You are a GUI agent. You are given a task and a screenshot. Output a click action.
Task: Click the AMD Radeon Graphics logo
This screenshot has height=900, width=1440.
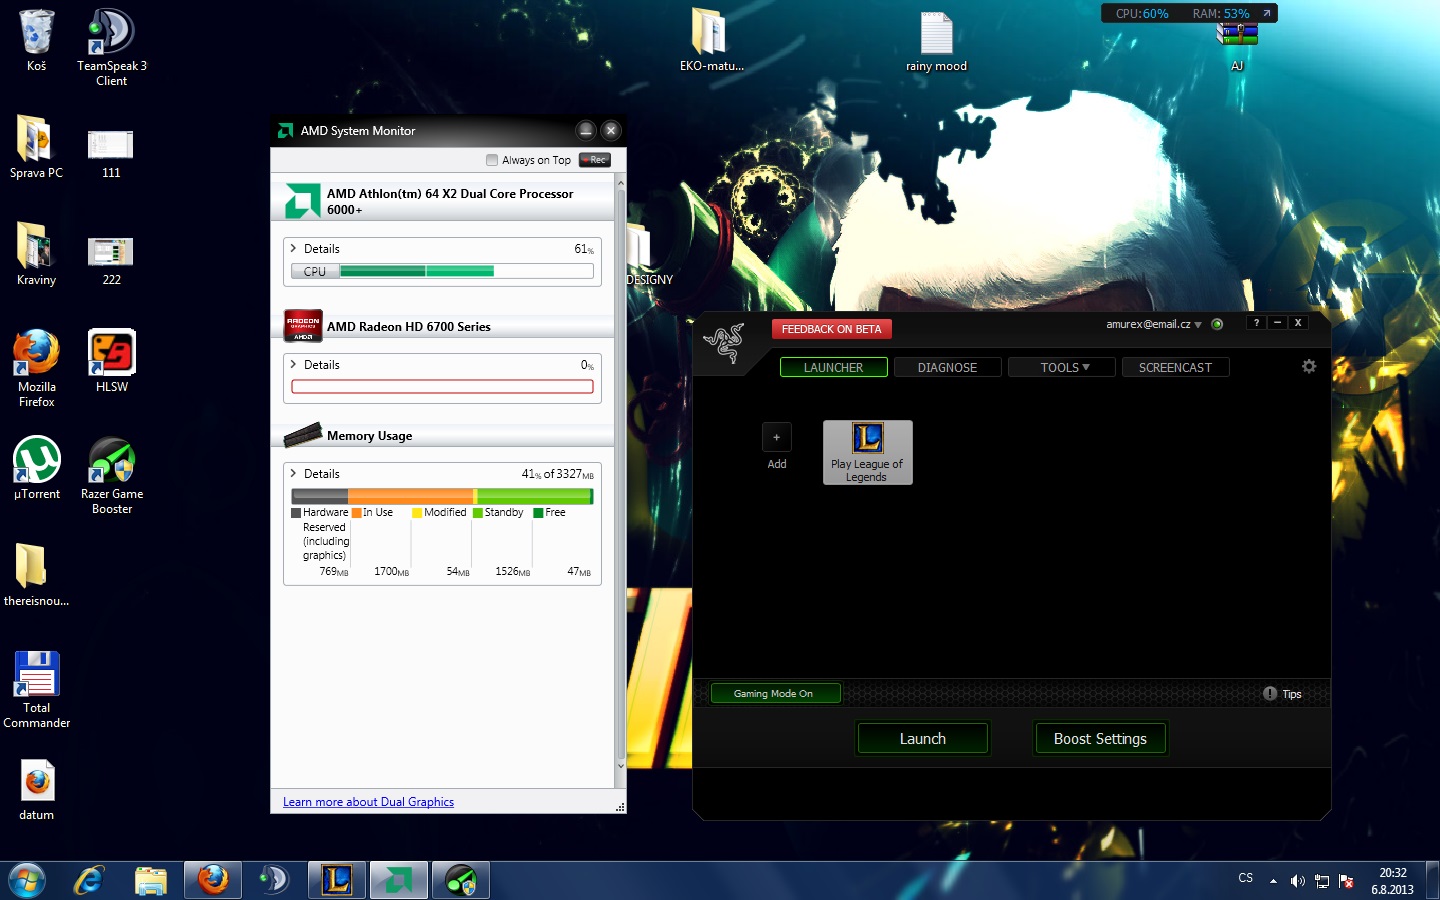click(x=303, y=325)
